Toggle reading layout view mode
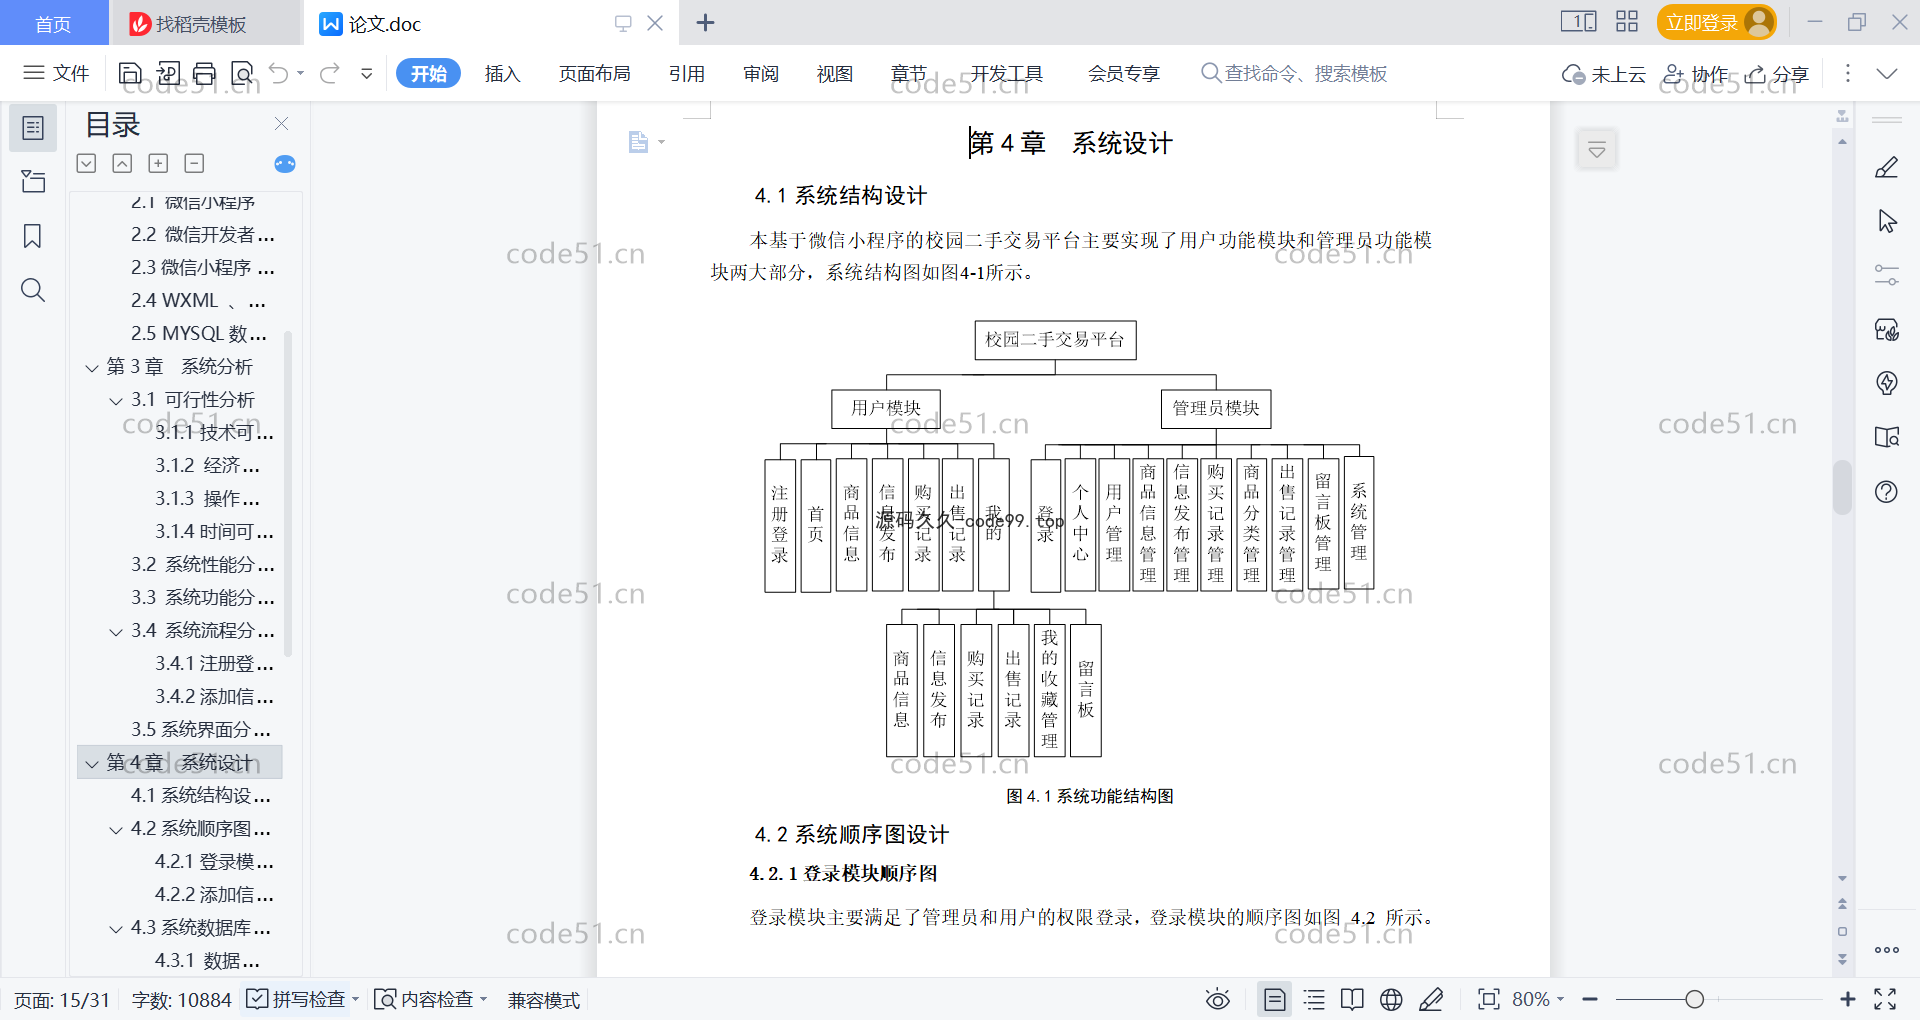This screenshot has height=1020, width=1920. point(1352,999)
